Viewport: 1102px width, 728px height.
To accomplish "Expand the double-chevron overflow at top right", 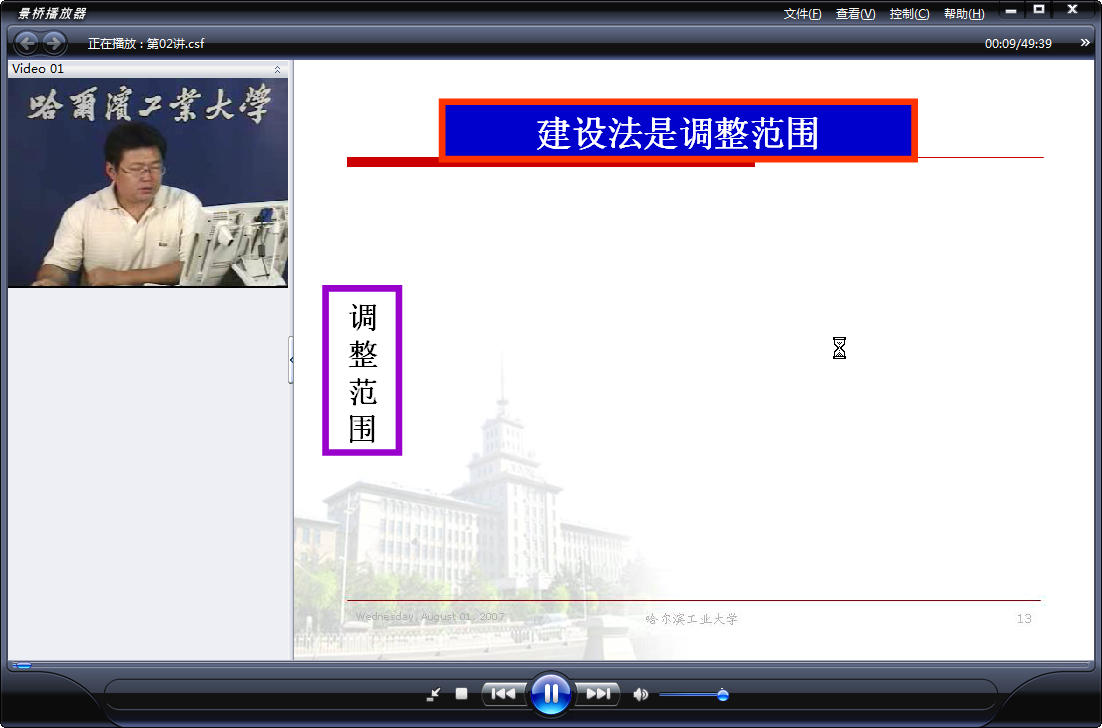I will 1085,43.
